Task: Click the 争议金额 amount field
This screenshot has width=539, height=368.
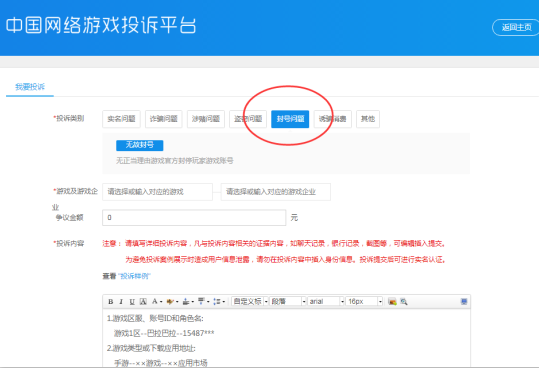Action: pos(194,218)
